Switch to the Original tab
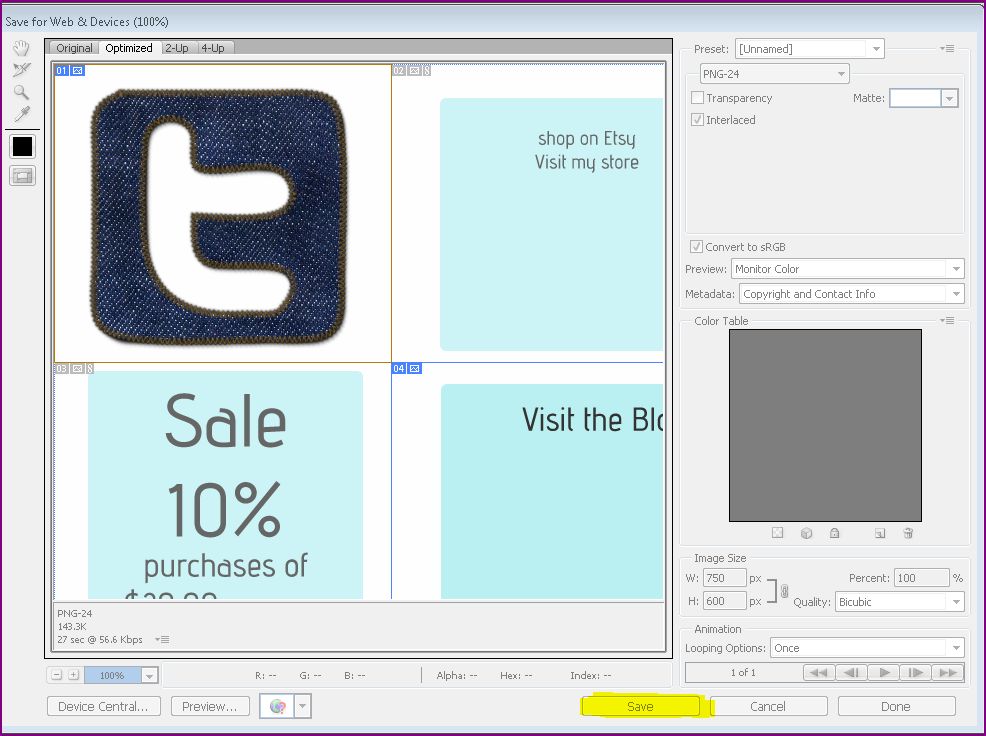The height and width of the screenshot is (736, 986). click(x=74, y=47)
